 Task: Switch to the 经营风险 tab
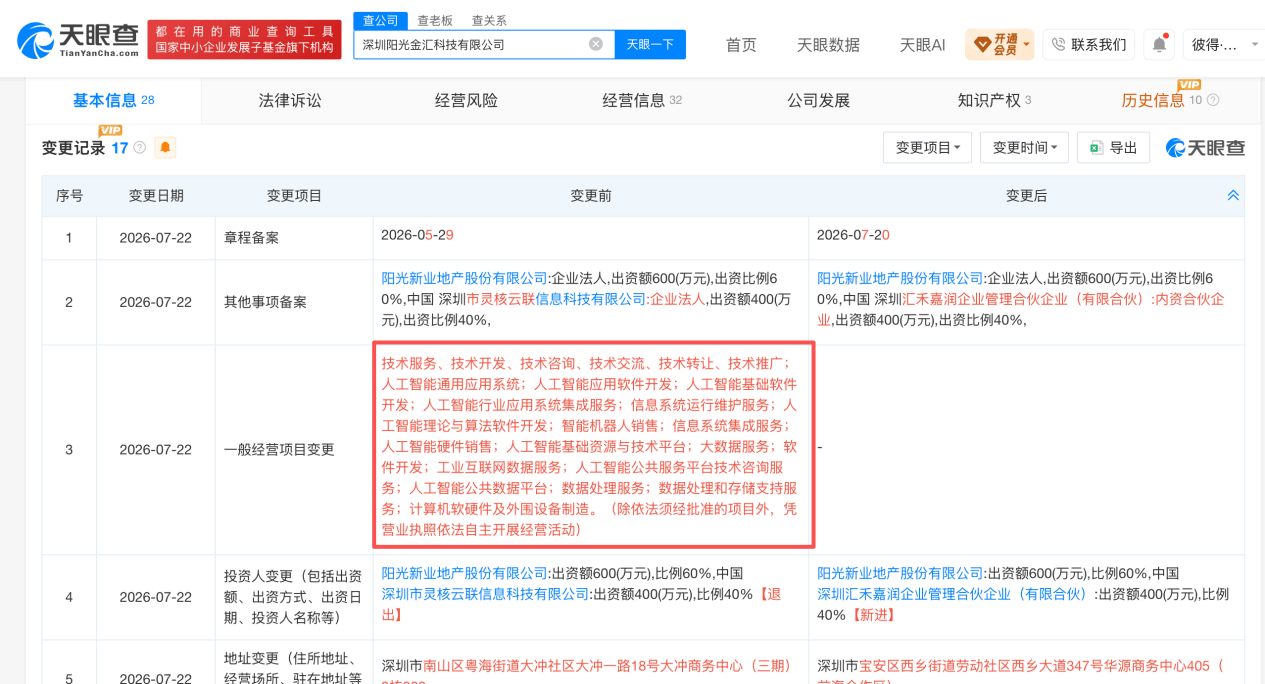466,100
